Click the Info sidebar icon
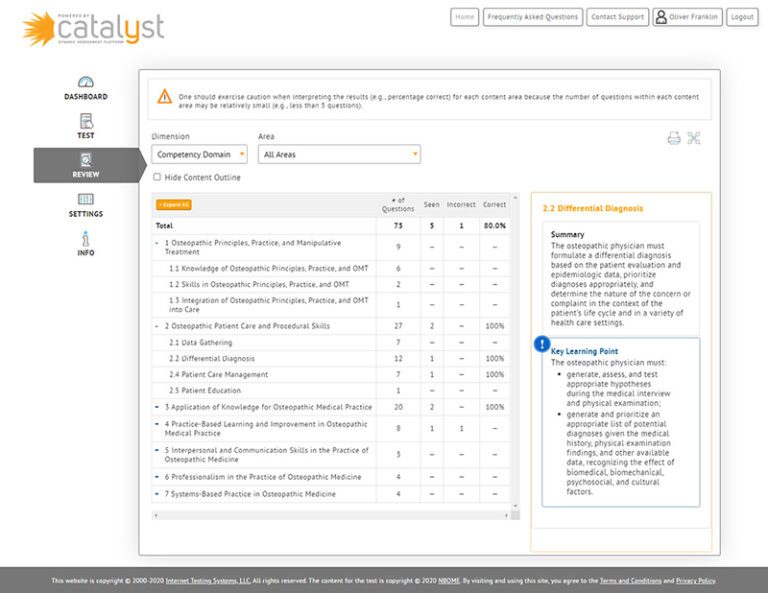 click(86, 243)
